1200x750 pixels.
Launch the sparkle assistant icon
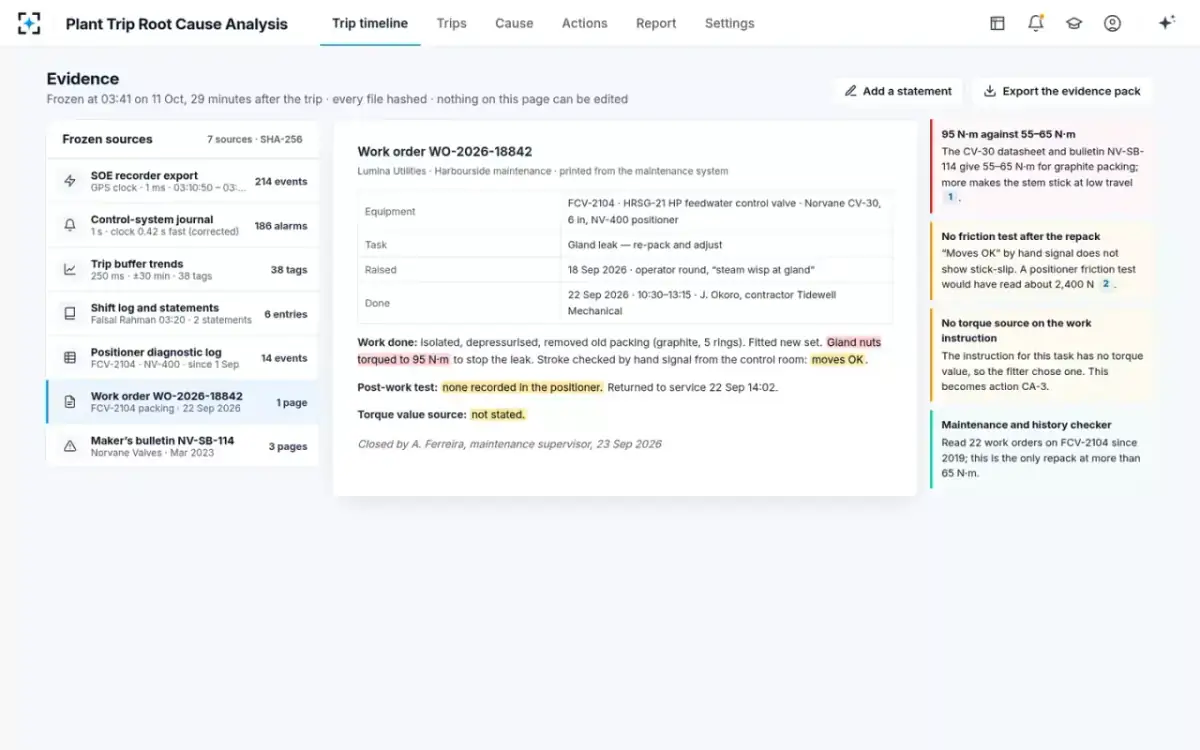[x=1166, y=23]
